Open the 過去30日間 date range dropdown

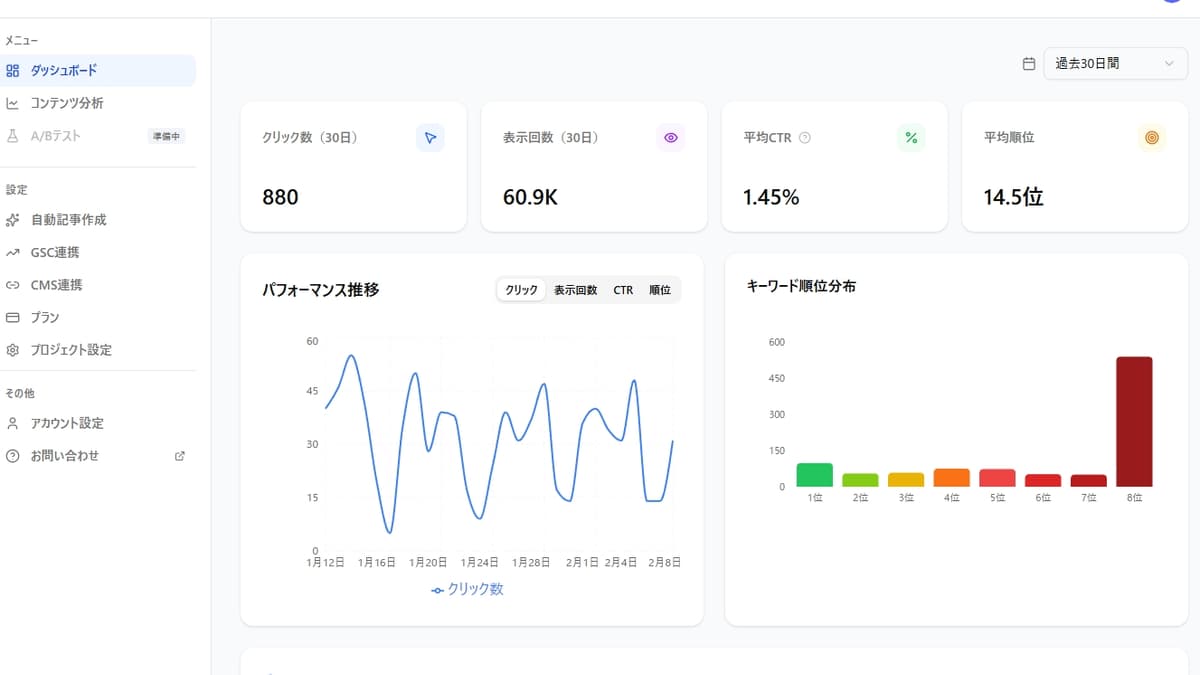tap(1100, 64)
